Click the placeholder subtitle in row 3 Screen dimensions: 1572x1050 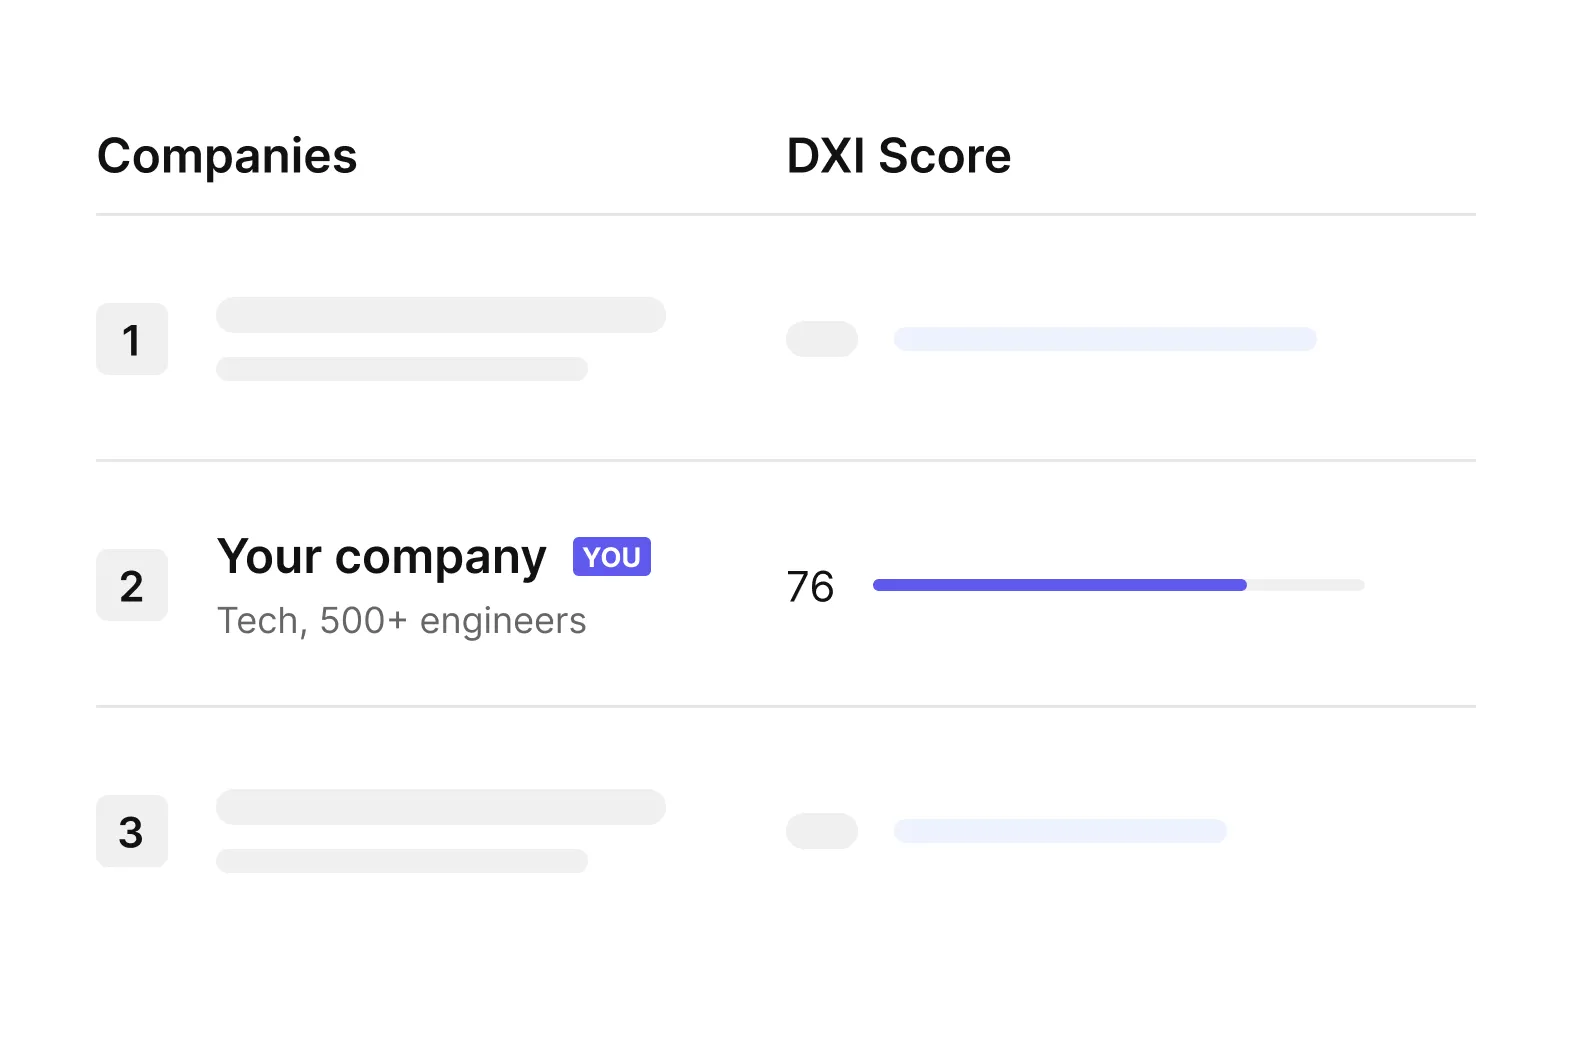click(x=402, y=861)
